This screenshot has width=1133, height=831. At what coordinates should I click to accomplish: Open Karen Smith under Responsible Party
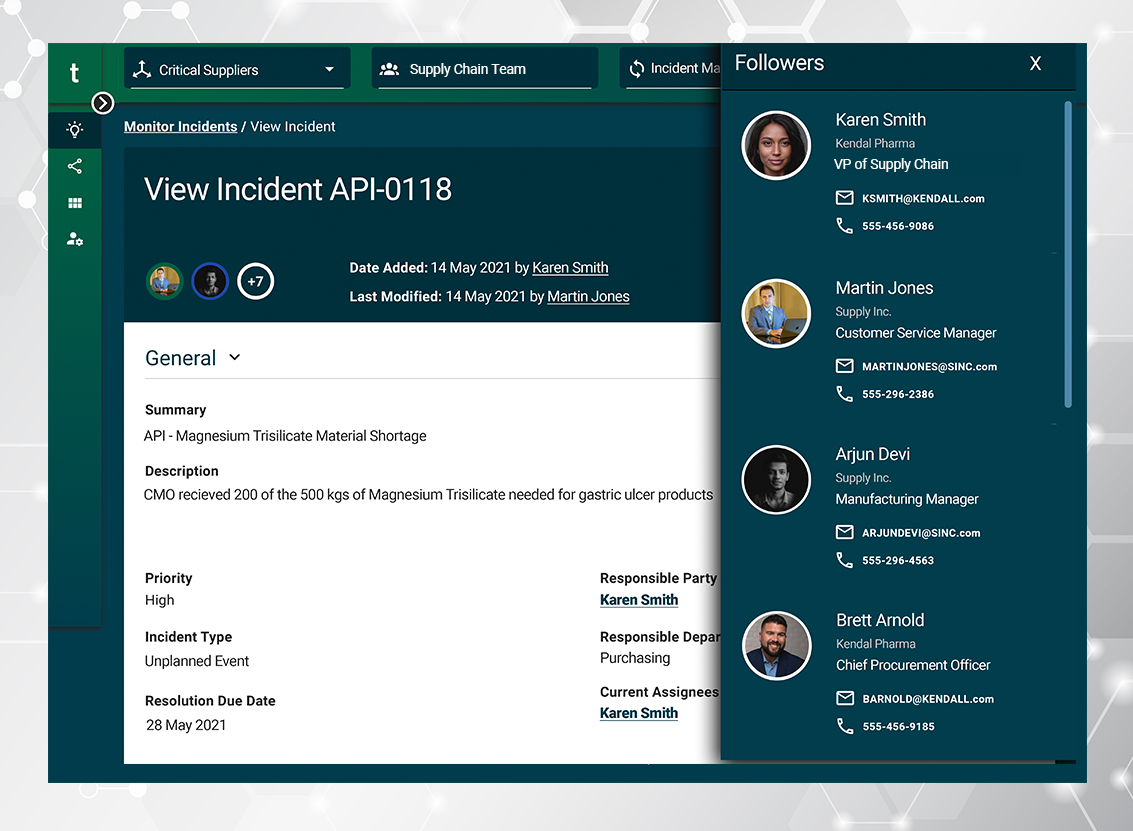click(639, 600)
